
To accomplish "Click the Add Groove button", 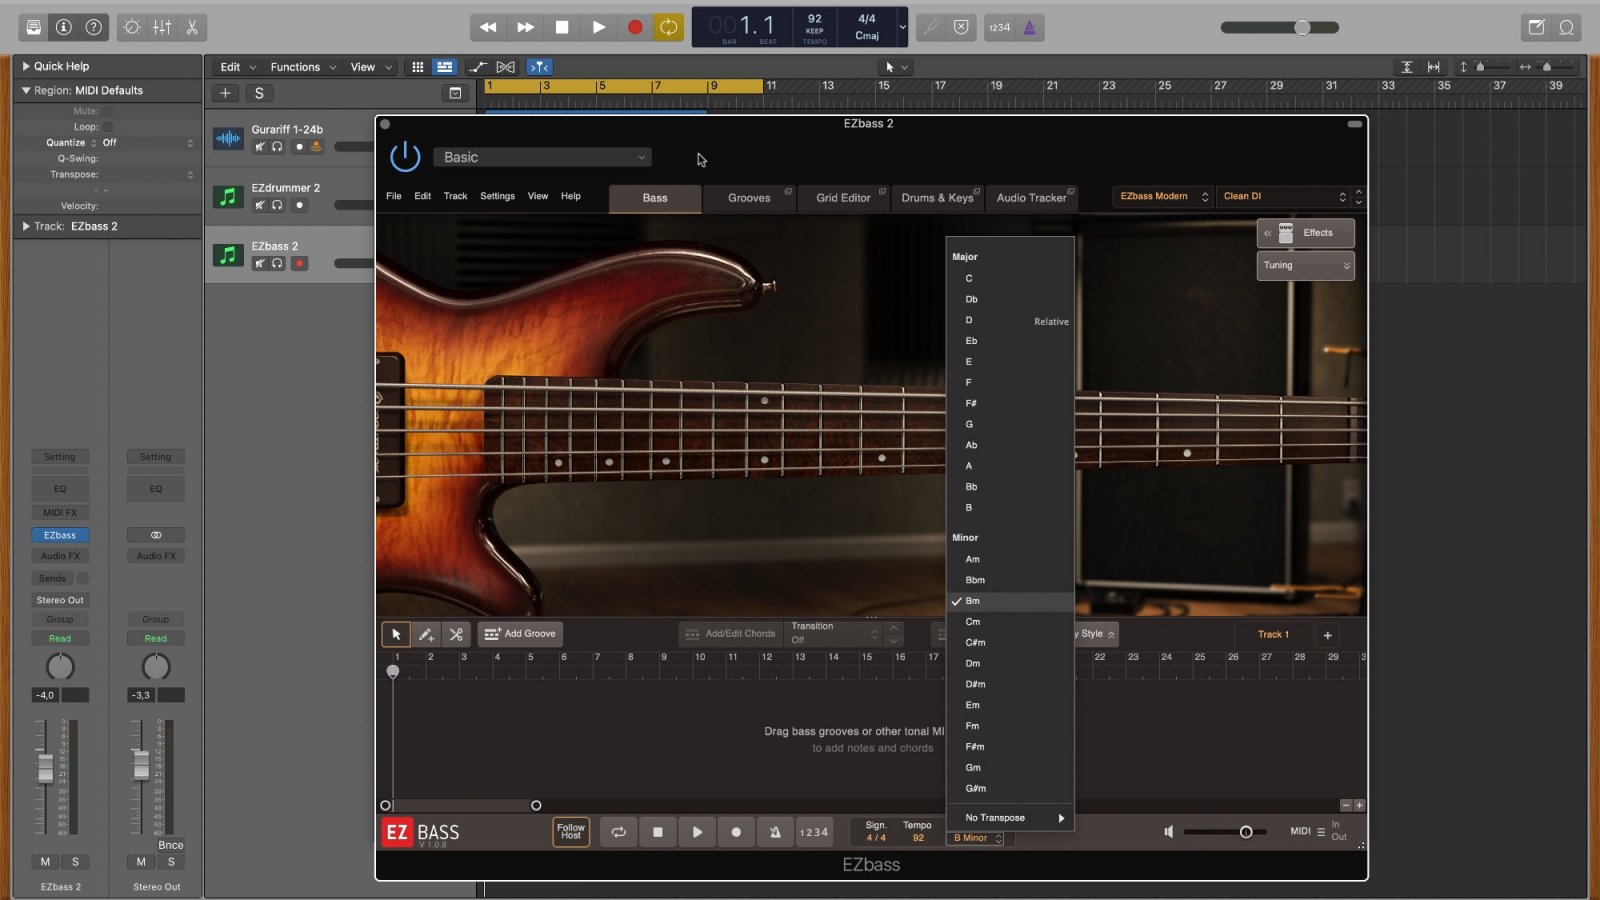I will (520, 634).
